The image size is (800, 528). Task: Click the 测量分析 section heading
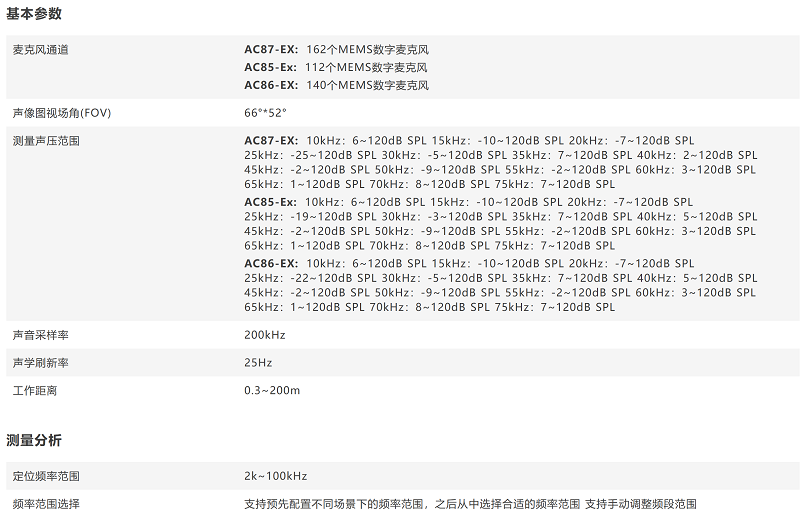34,440
